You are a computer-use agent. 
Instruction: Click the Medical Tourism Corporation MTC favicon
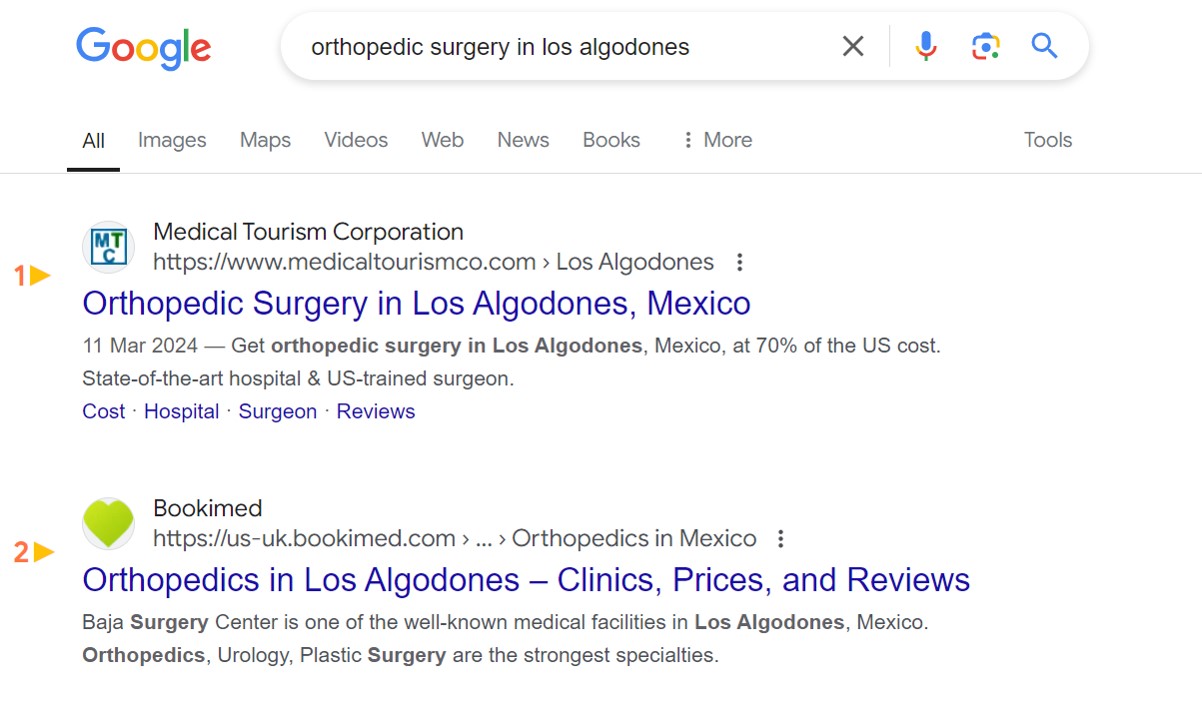108,247
